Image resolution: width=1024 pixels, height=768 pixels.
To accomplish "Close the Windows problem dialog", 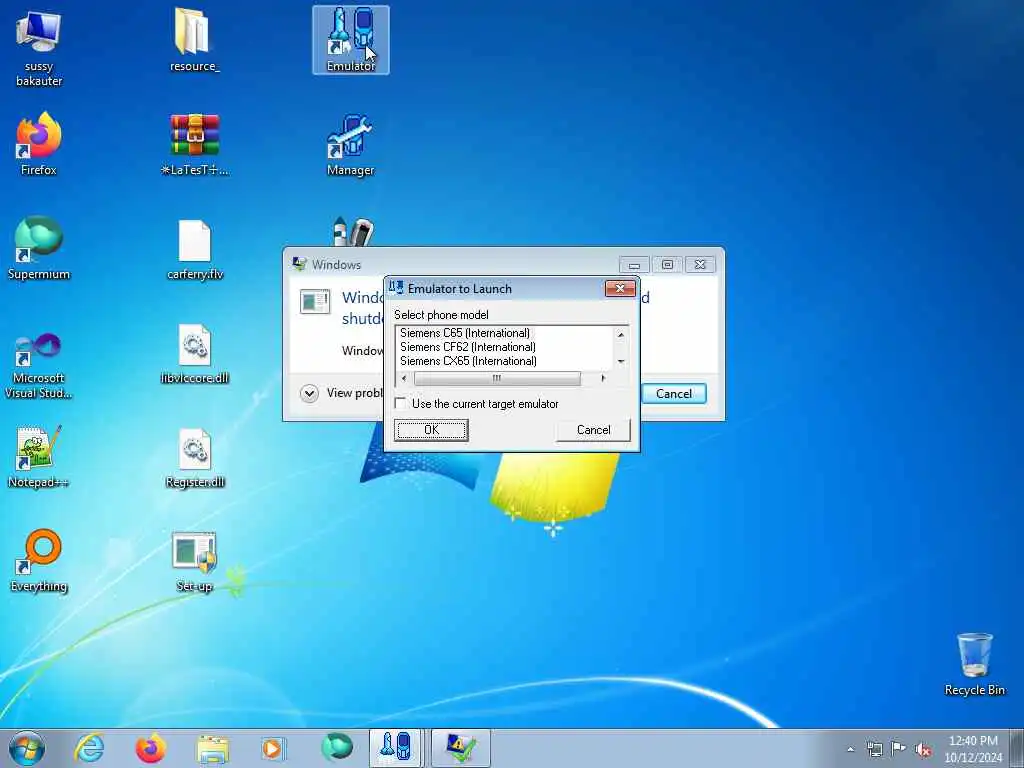I will pos(700,264).
